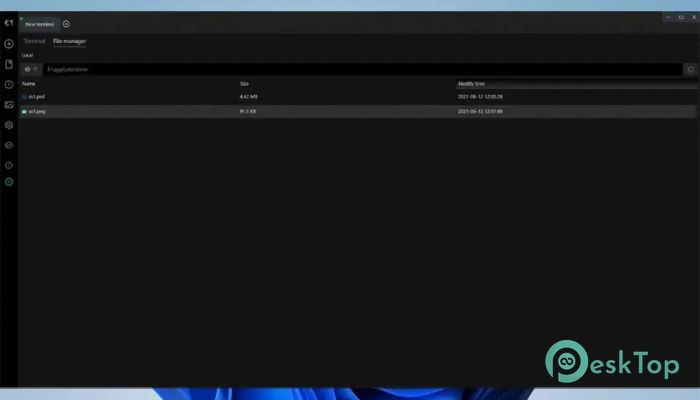The image size is (700, 400).
Task: Sort files by the Size column header
Action: (244, 84)
